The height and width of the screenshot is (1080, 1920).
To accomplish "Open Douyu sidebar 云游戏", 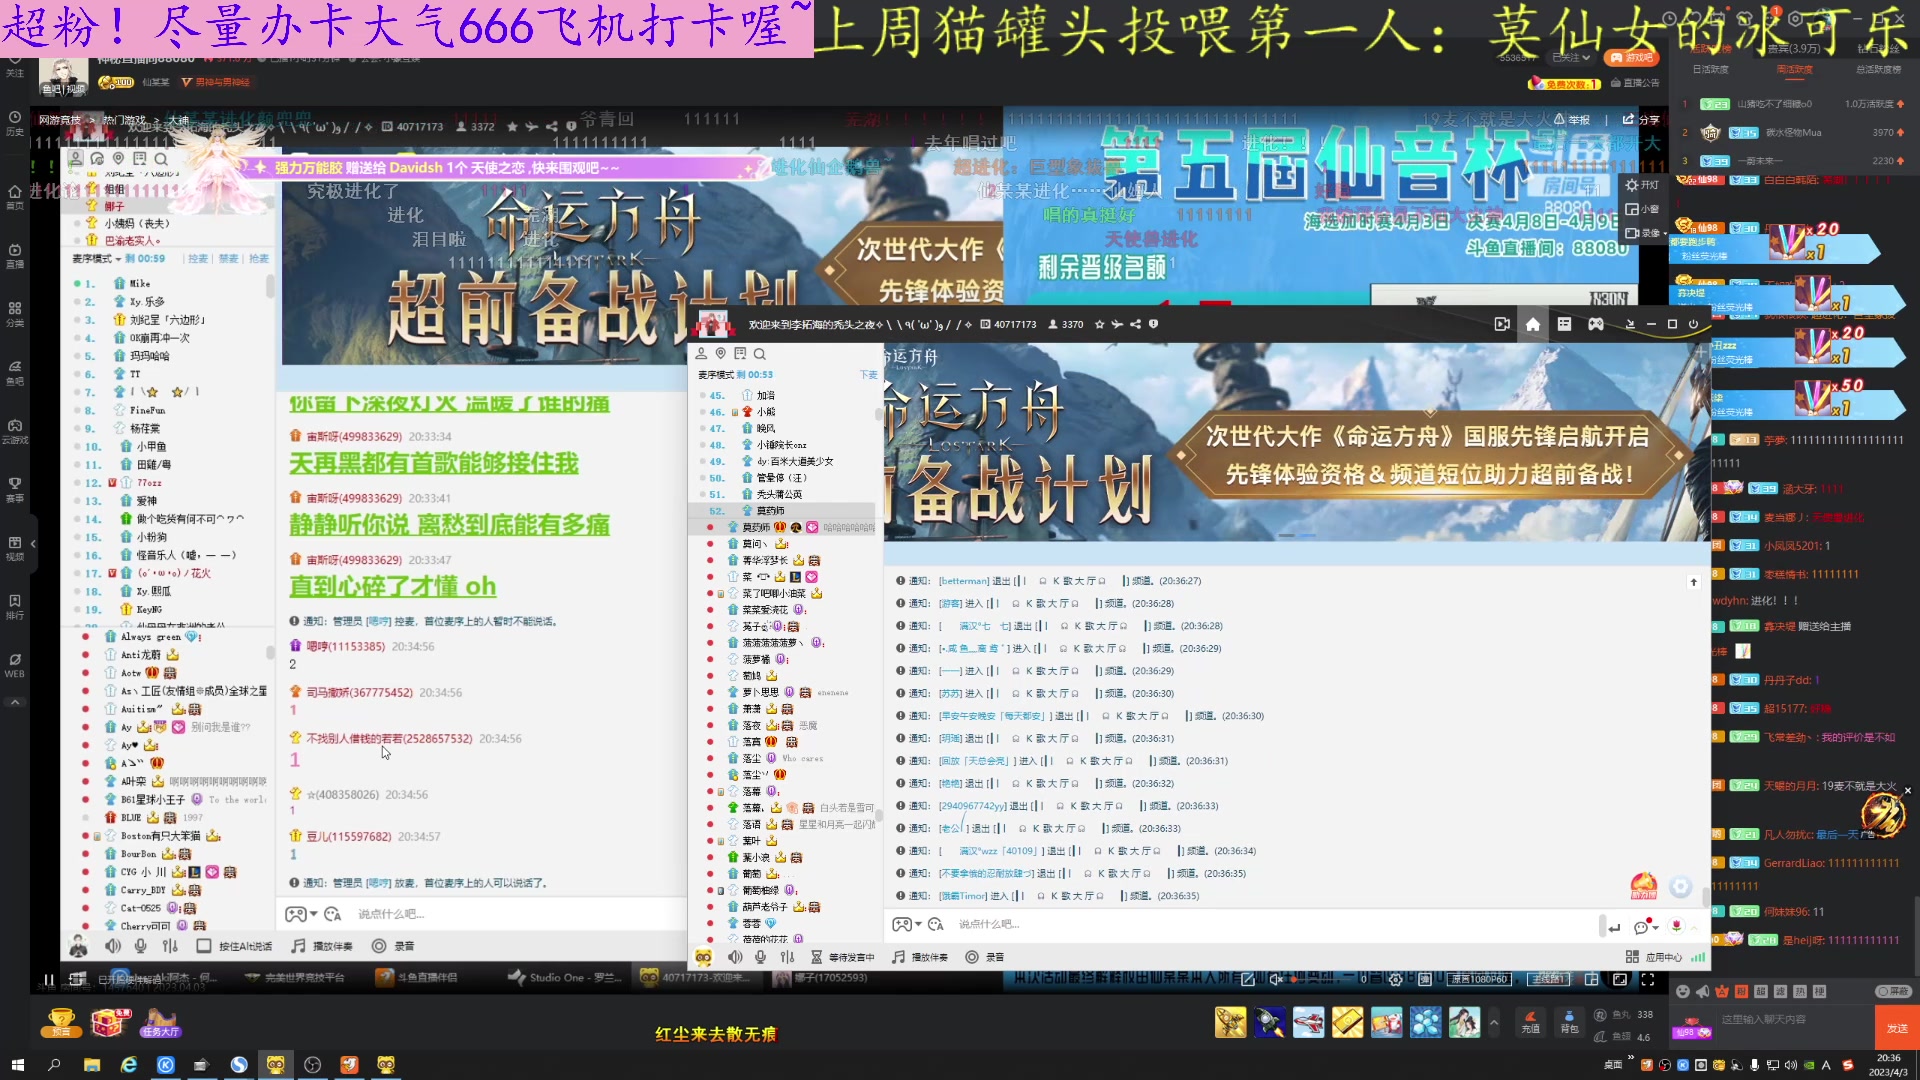I will point(15,431).
